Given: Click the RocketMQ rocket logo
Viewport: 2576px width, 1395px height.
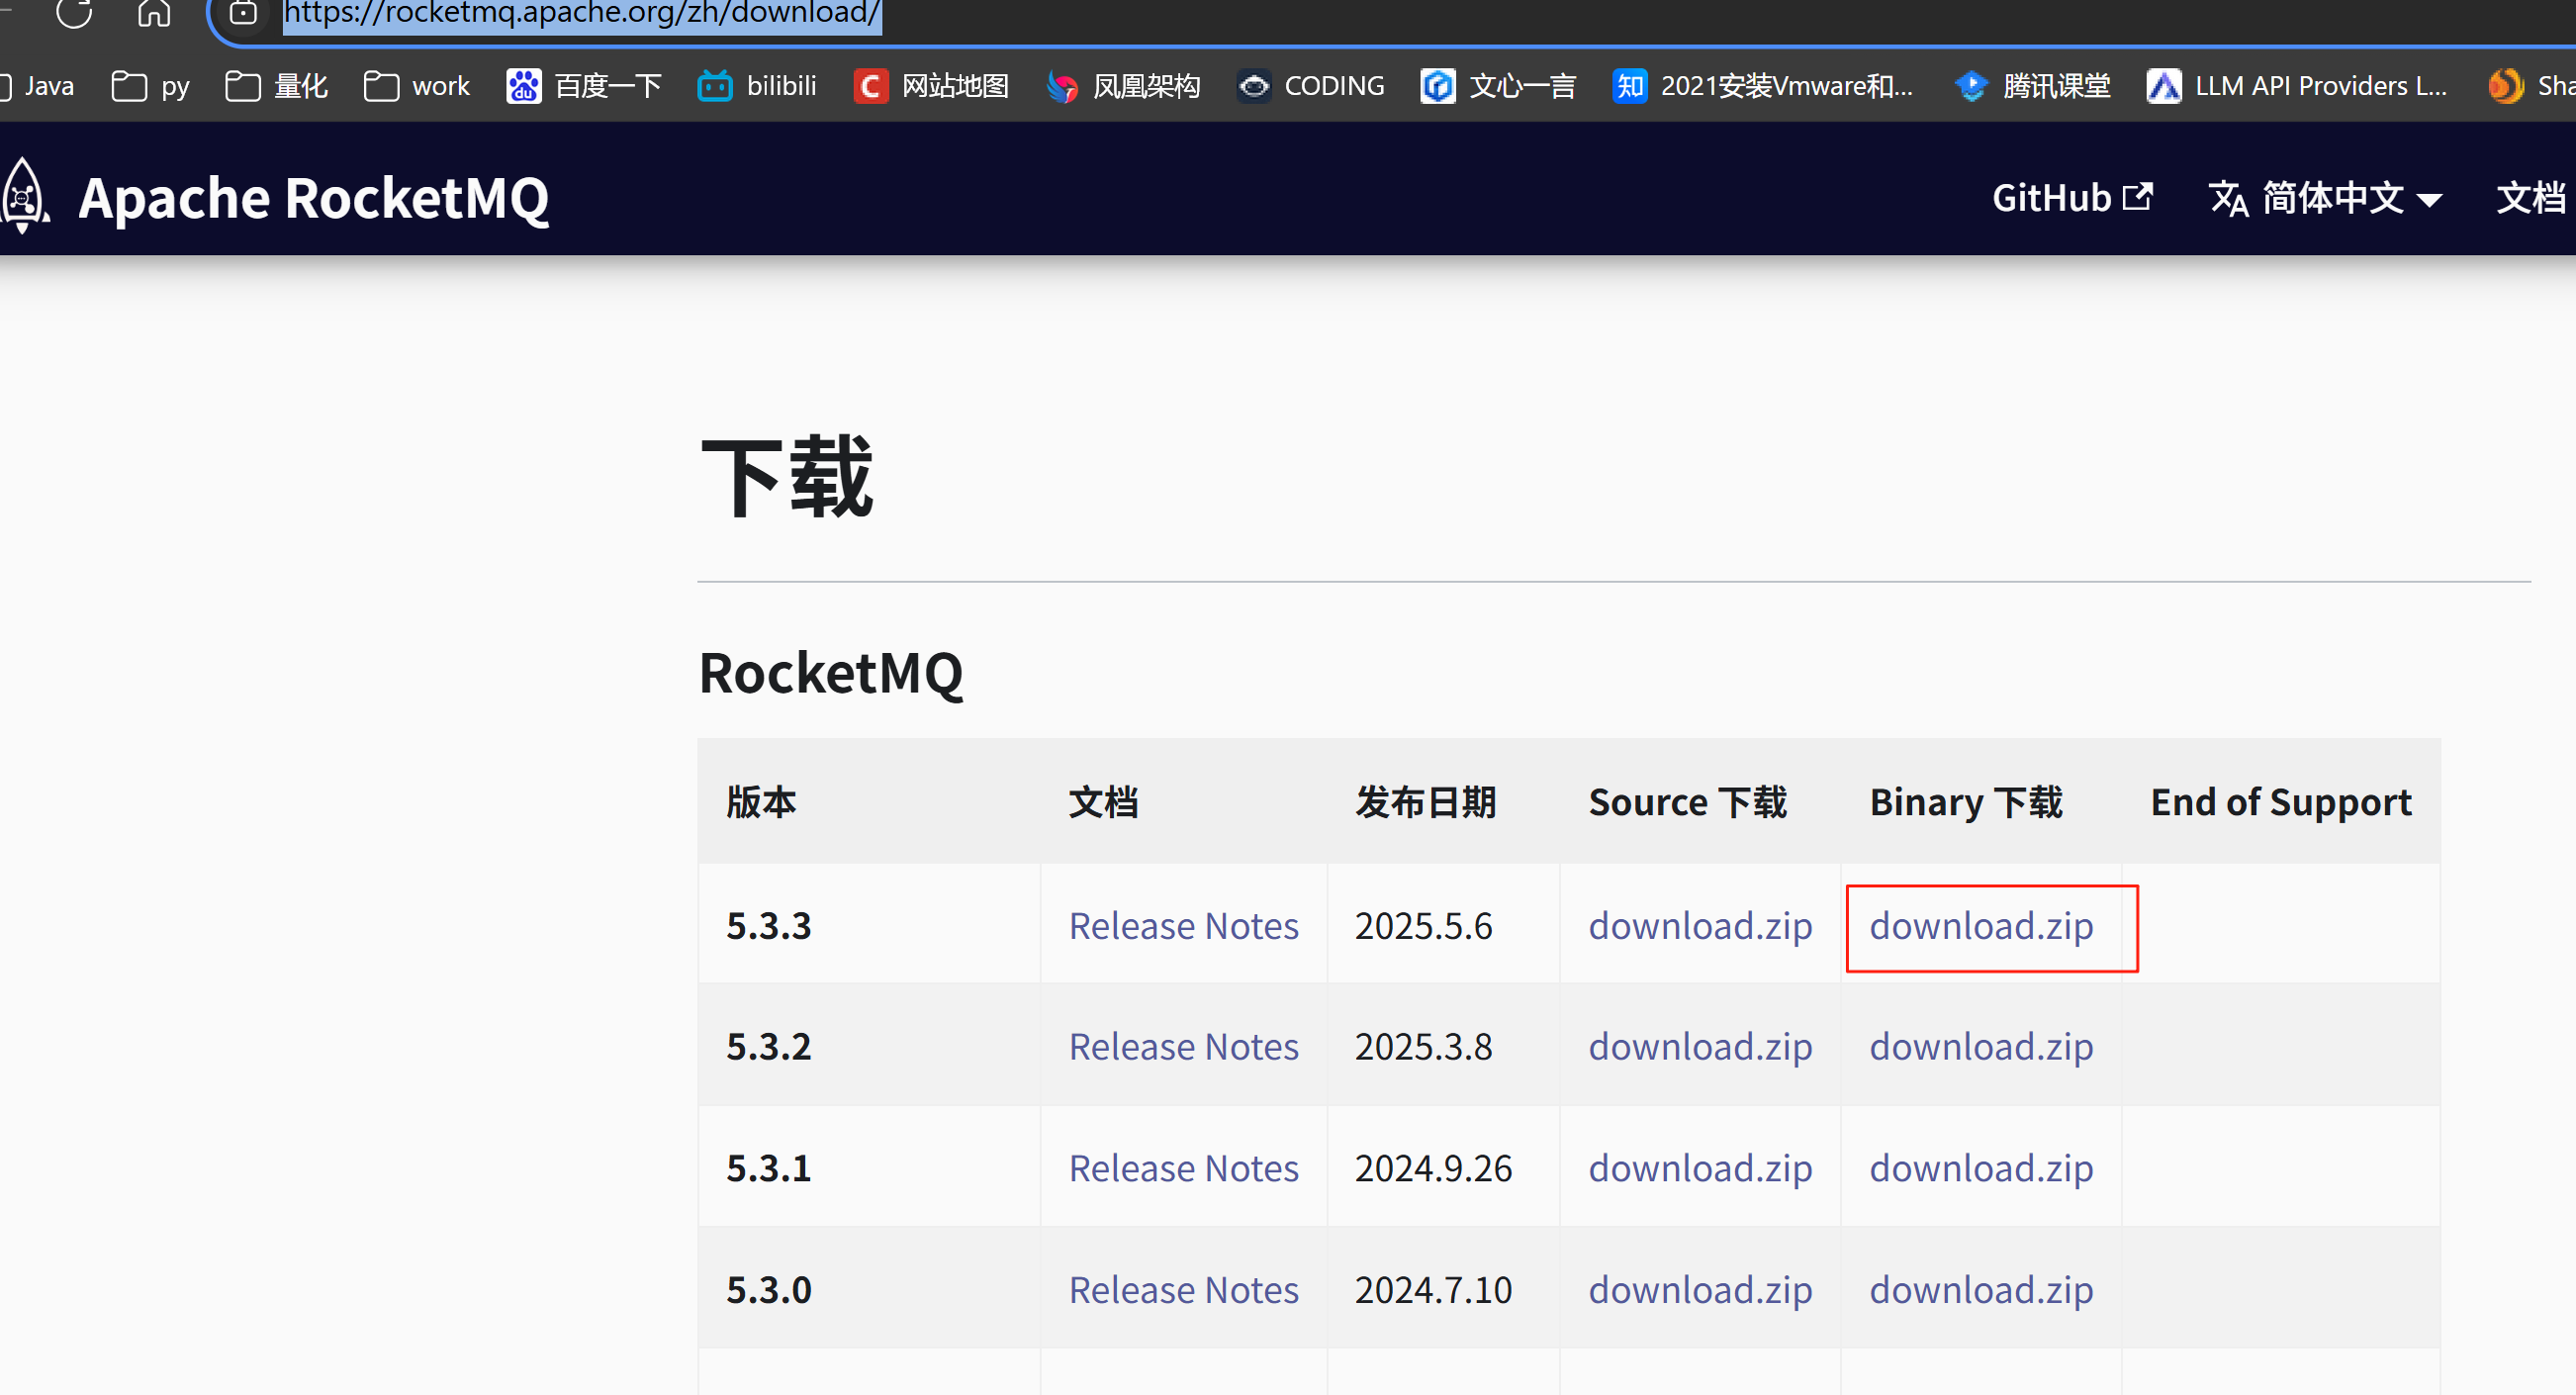Looking at the screenshot, I should click(24, 195).
